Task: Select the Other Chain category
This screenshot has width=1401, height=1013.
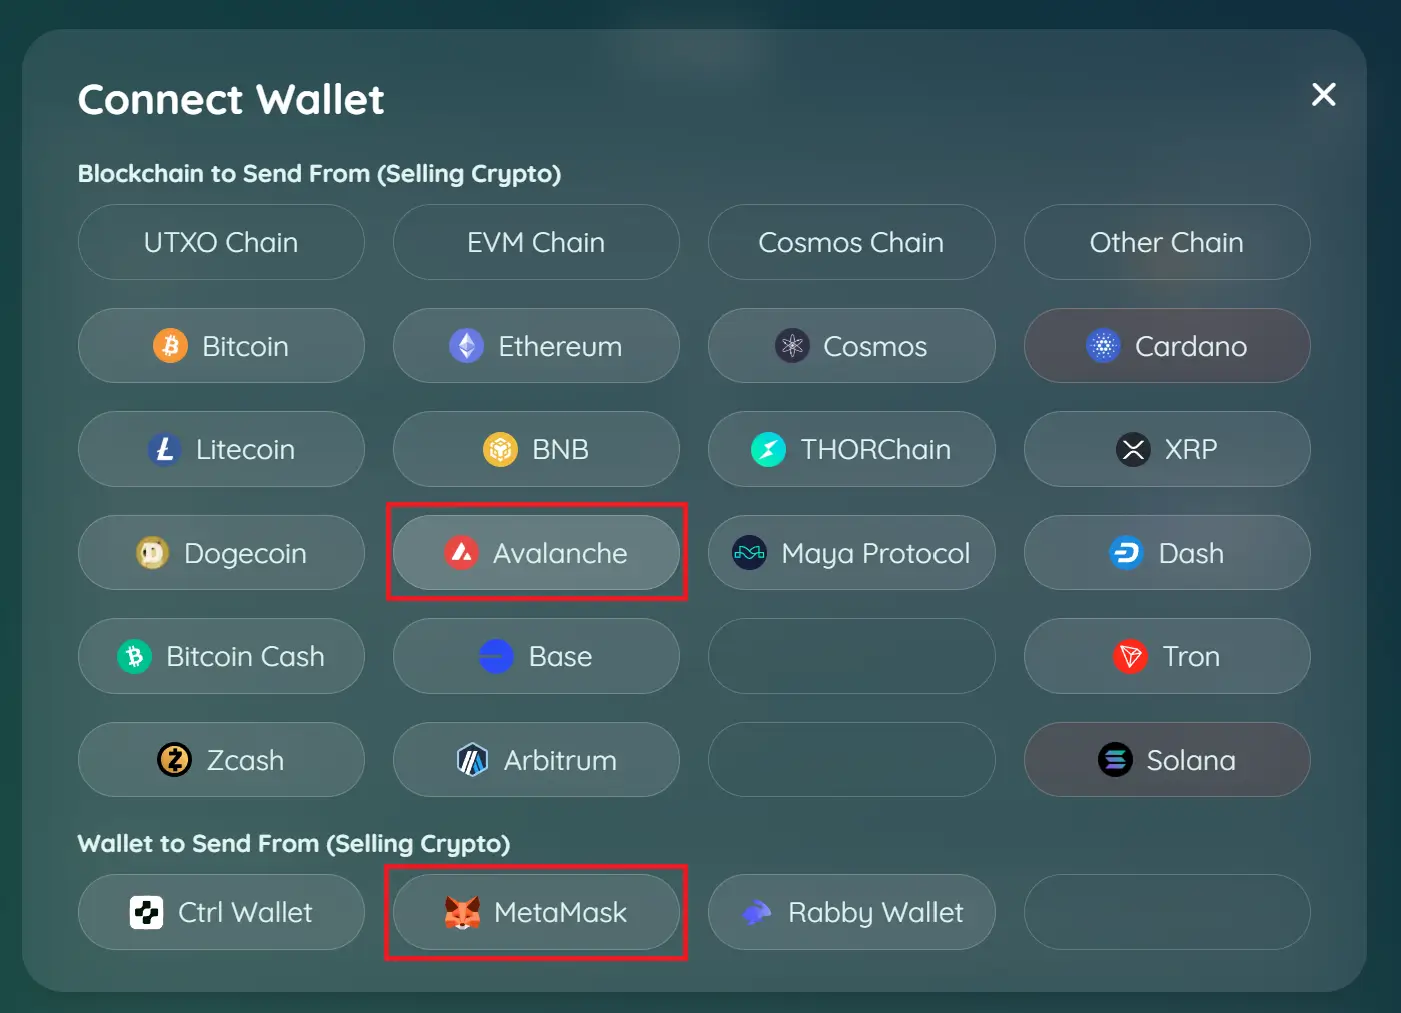Action: (x=1166, y=242)
